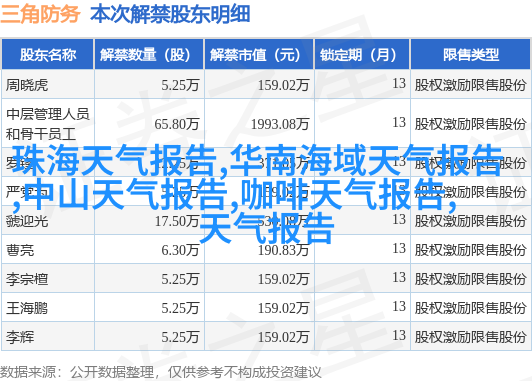
Task: Click the 65.80万 quantity cell
Action: coord(177,124)
